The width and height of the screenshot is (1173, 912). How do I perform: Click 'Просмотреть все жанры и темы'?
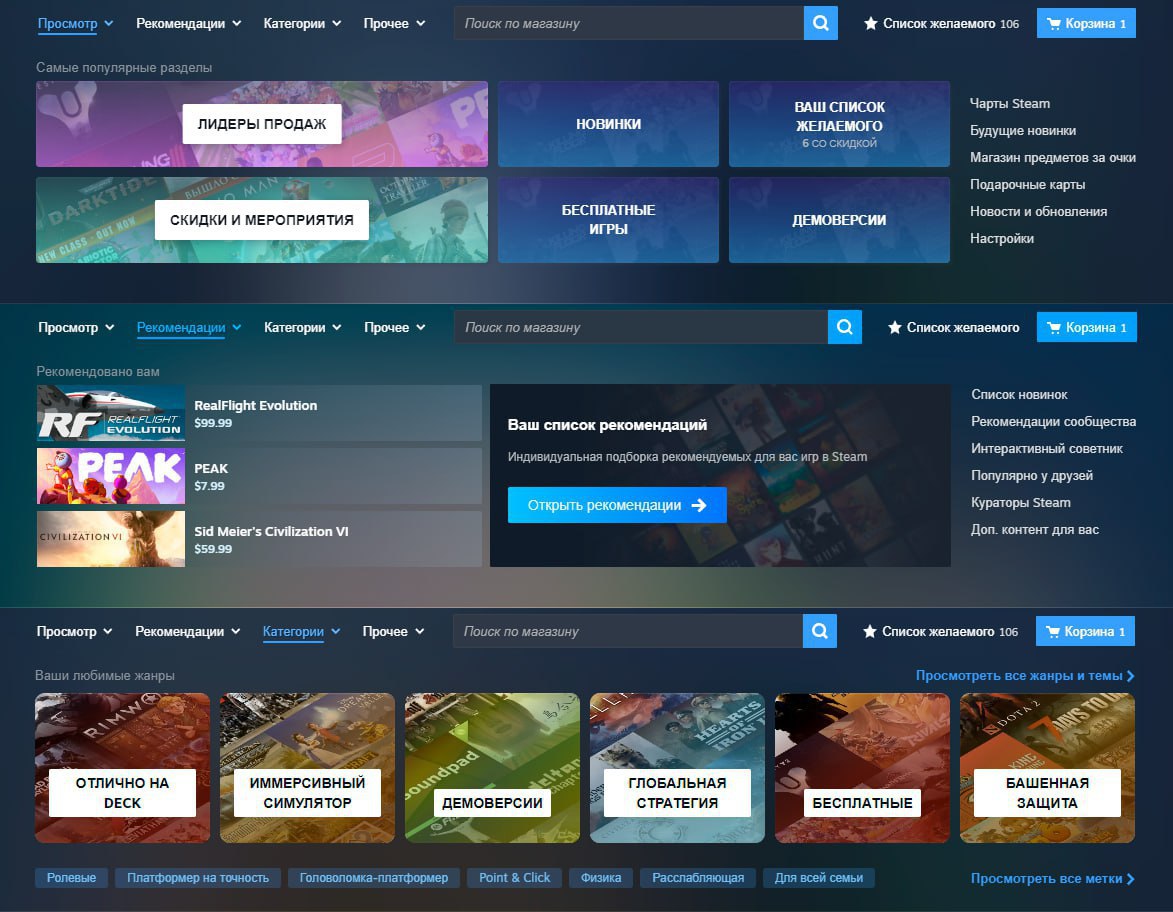tap(1025, 676)
